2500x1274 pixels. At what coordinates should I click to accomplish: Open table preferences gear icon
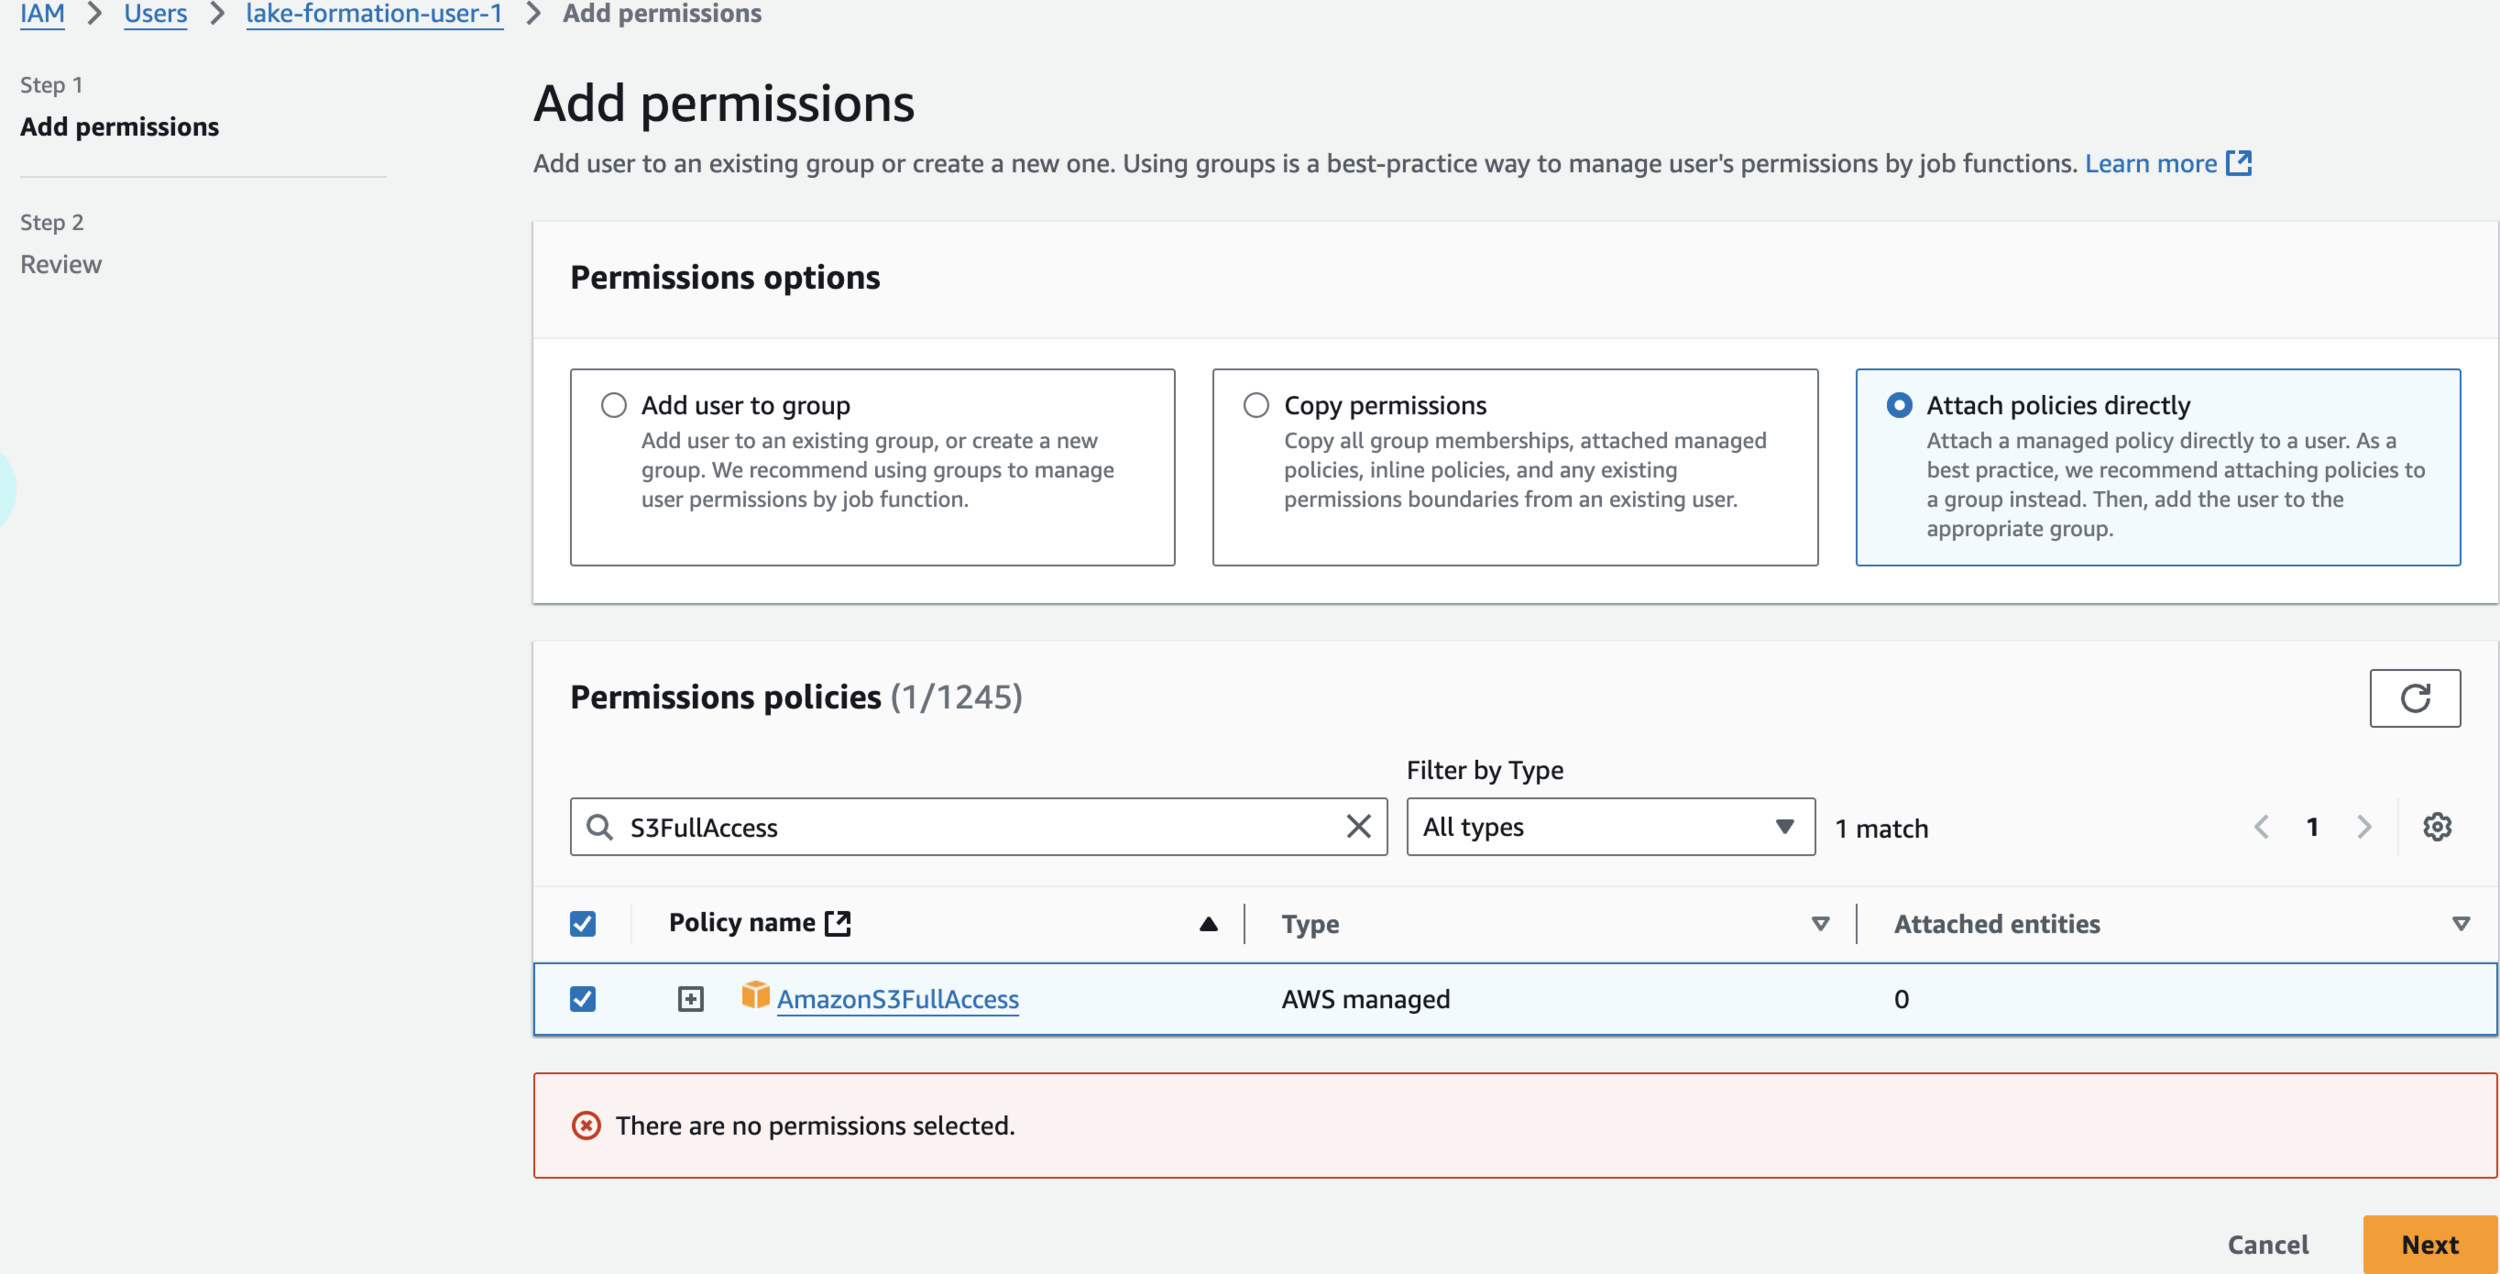[2436, 827]
